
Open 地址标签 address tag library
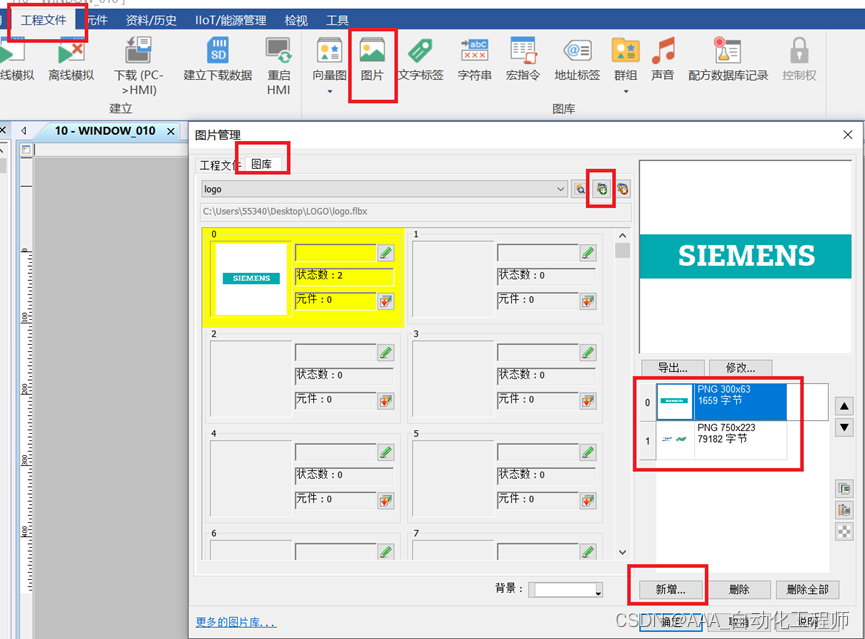pyautogui.click(x=577, y=59)
